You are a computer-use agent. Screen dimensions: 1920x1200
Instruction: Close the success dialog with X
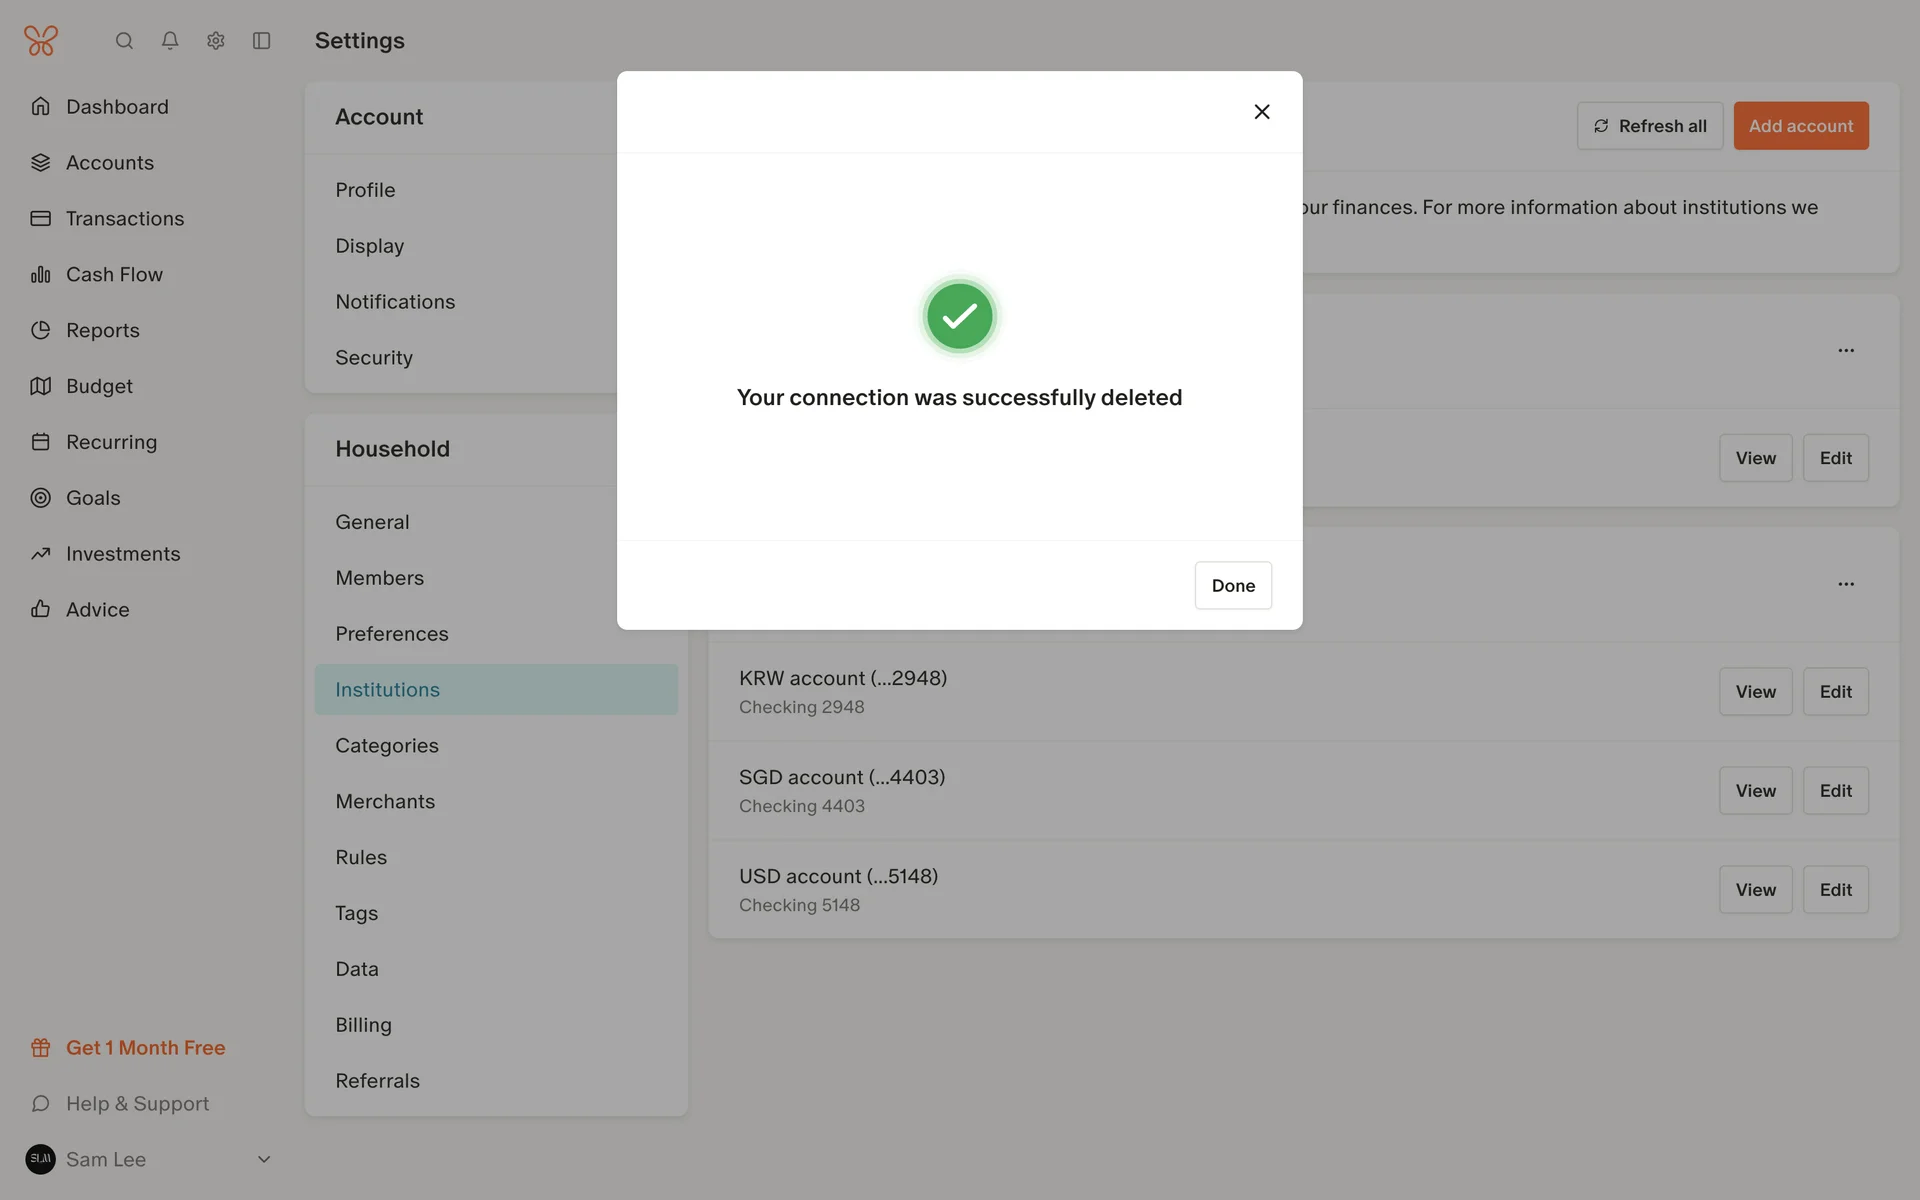[x=1262, y=112]
